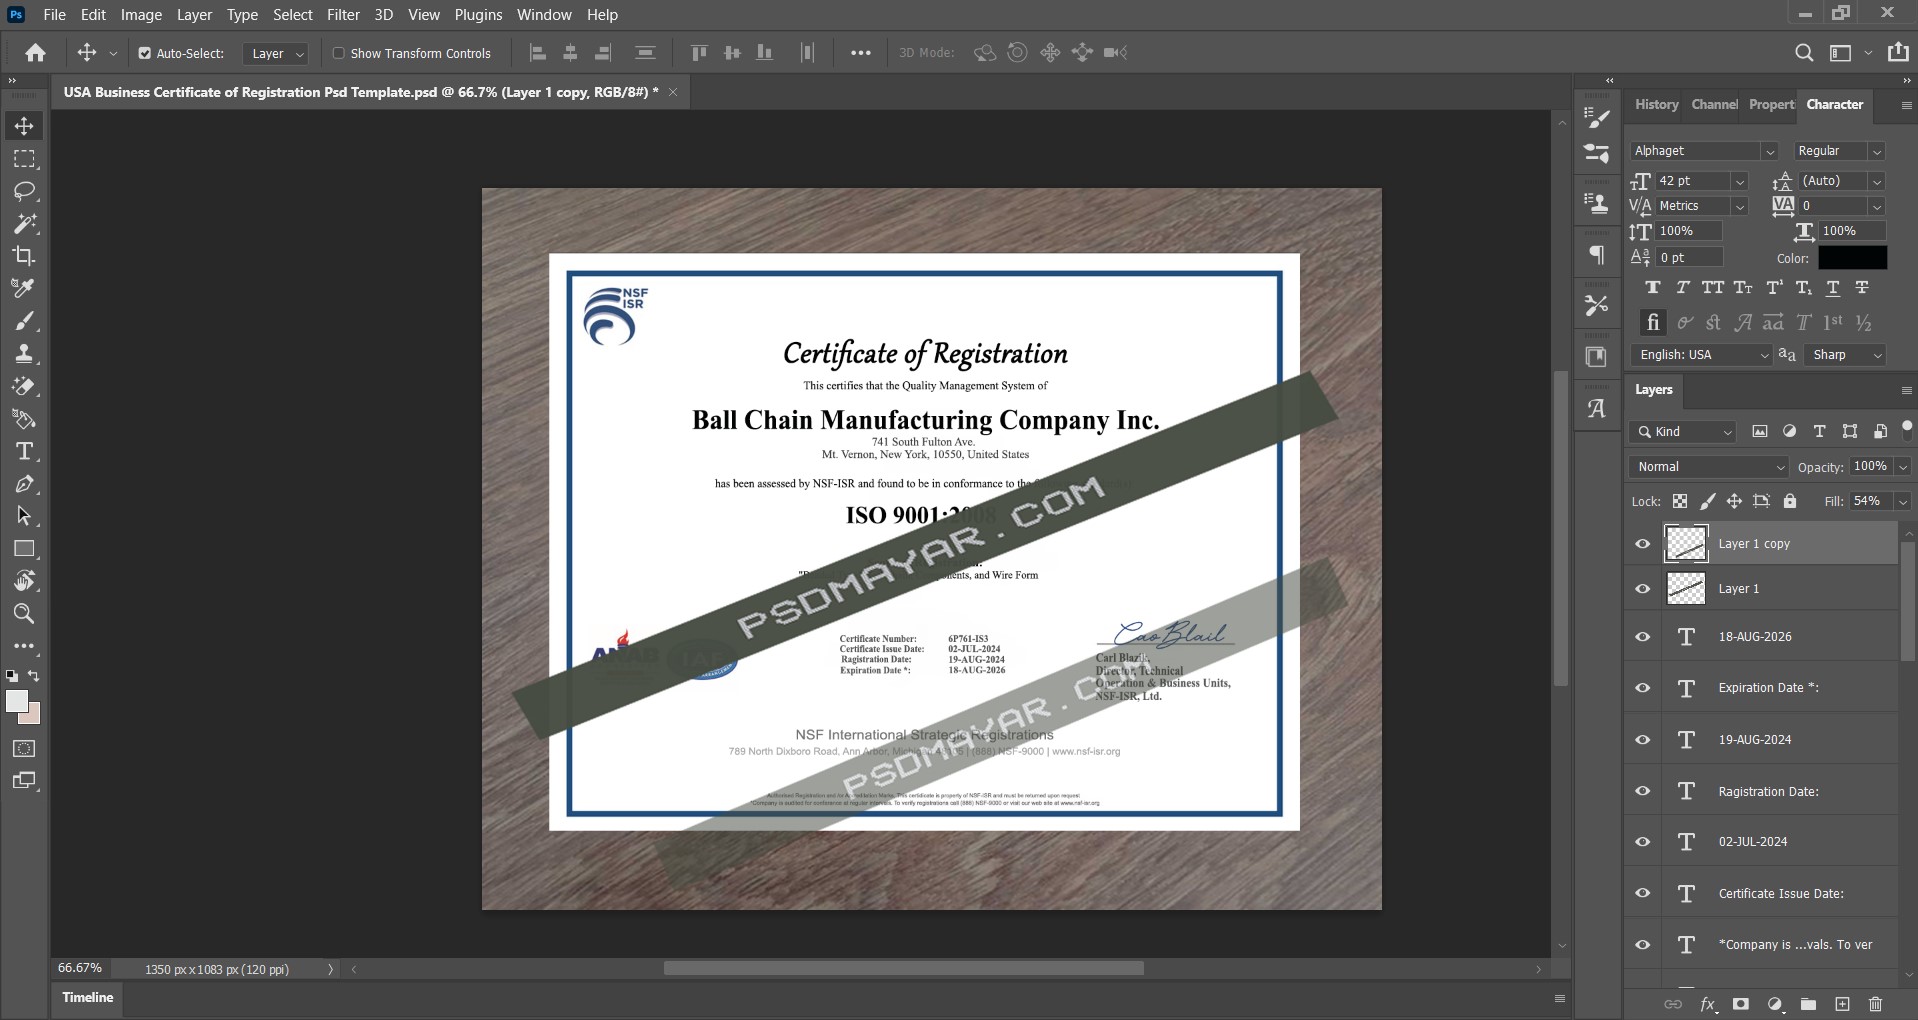
Task: Open the Sharp anti-aliasing dropdown
Action: (1844, 355)
